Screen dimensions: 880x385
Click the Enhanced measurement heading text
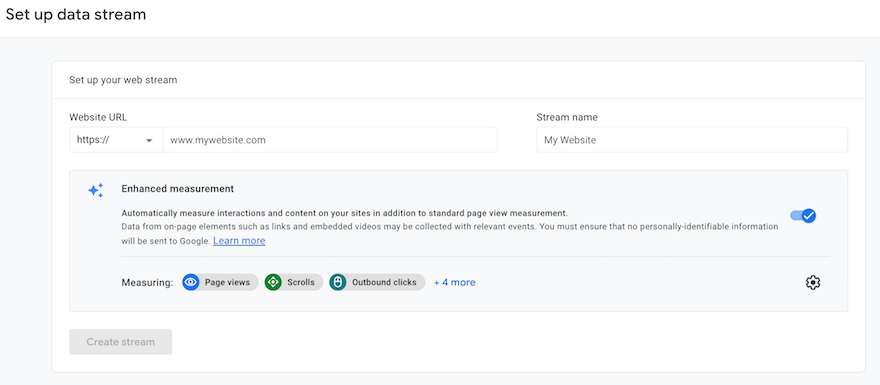point(177,189)
